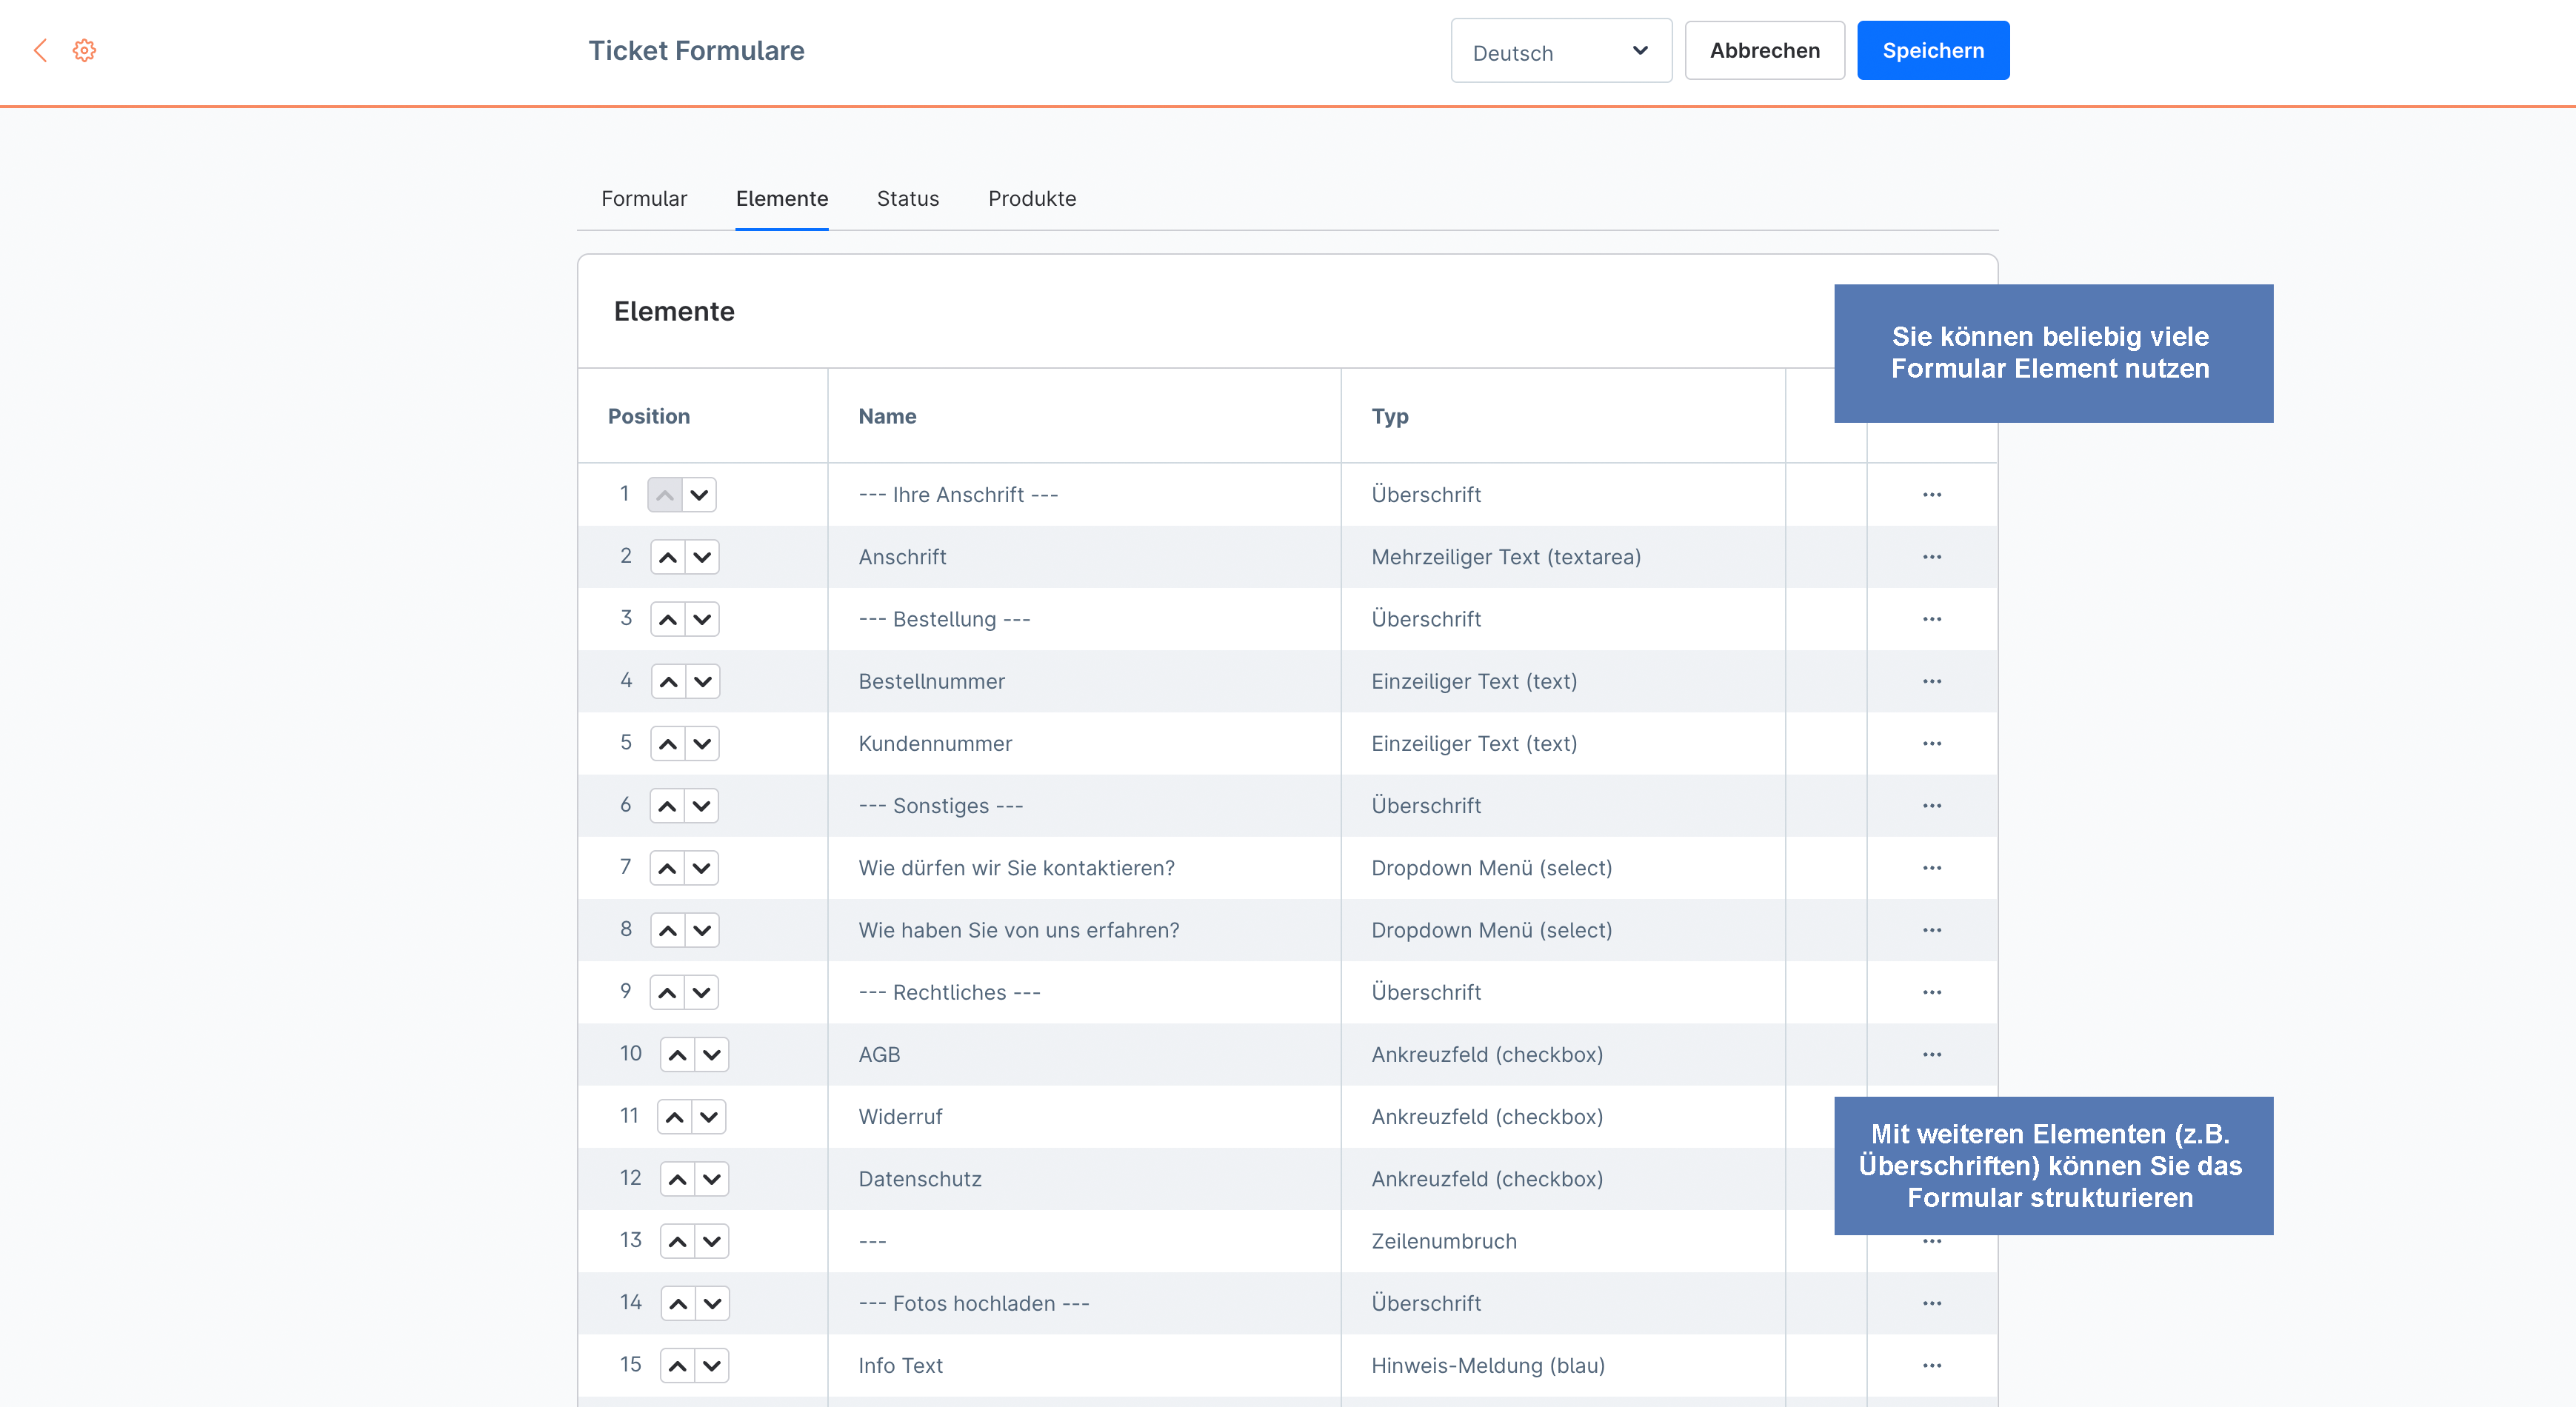Open options menu for '--- Ihre Anschrift ---'
The width and height of the screenshot is (2576, 1407).
1931,495
